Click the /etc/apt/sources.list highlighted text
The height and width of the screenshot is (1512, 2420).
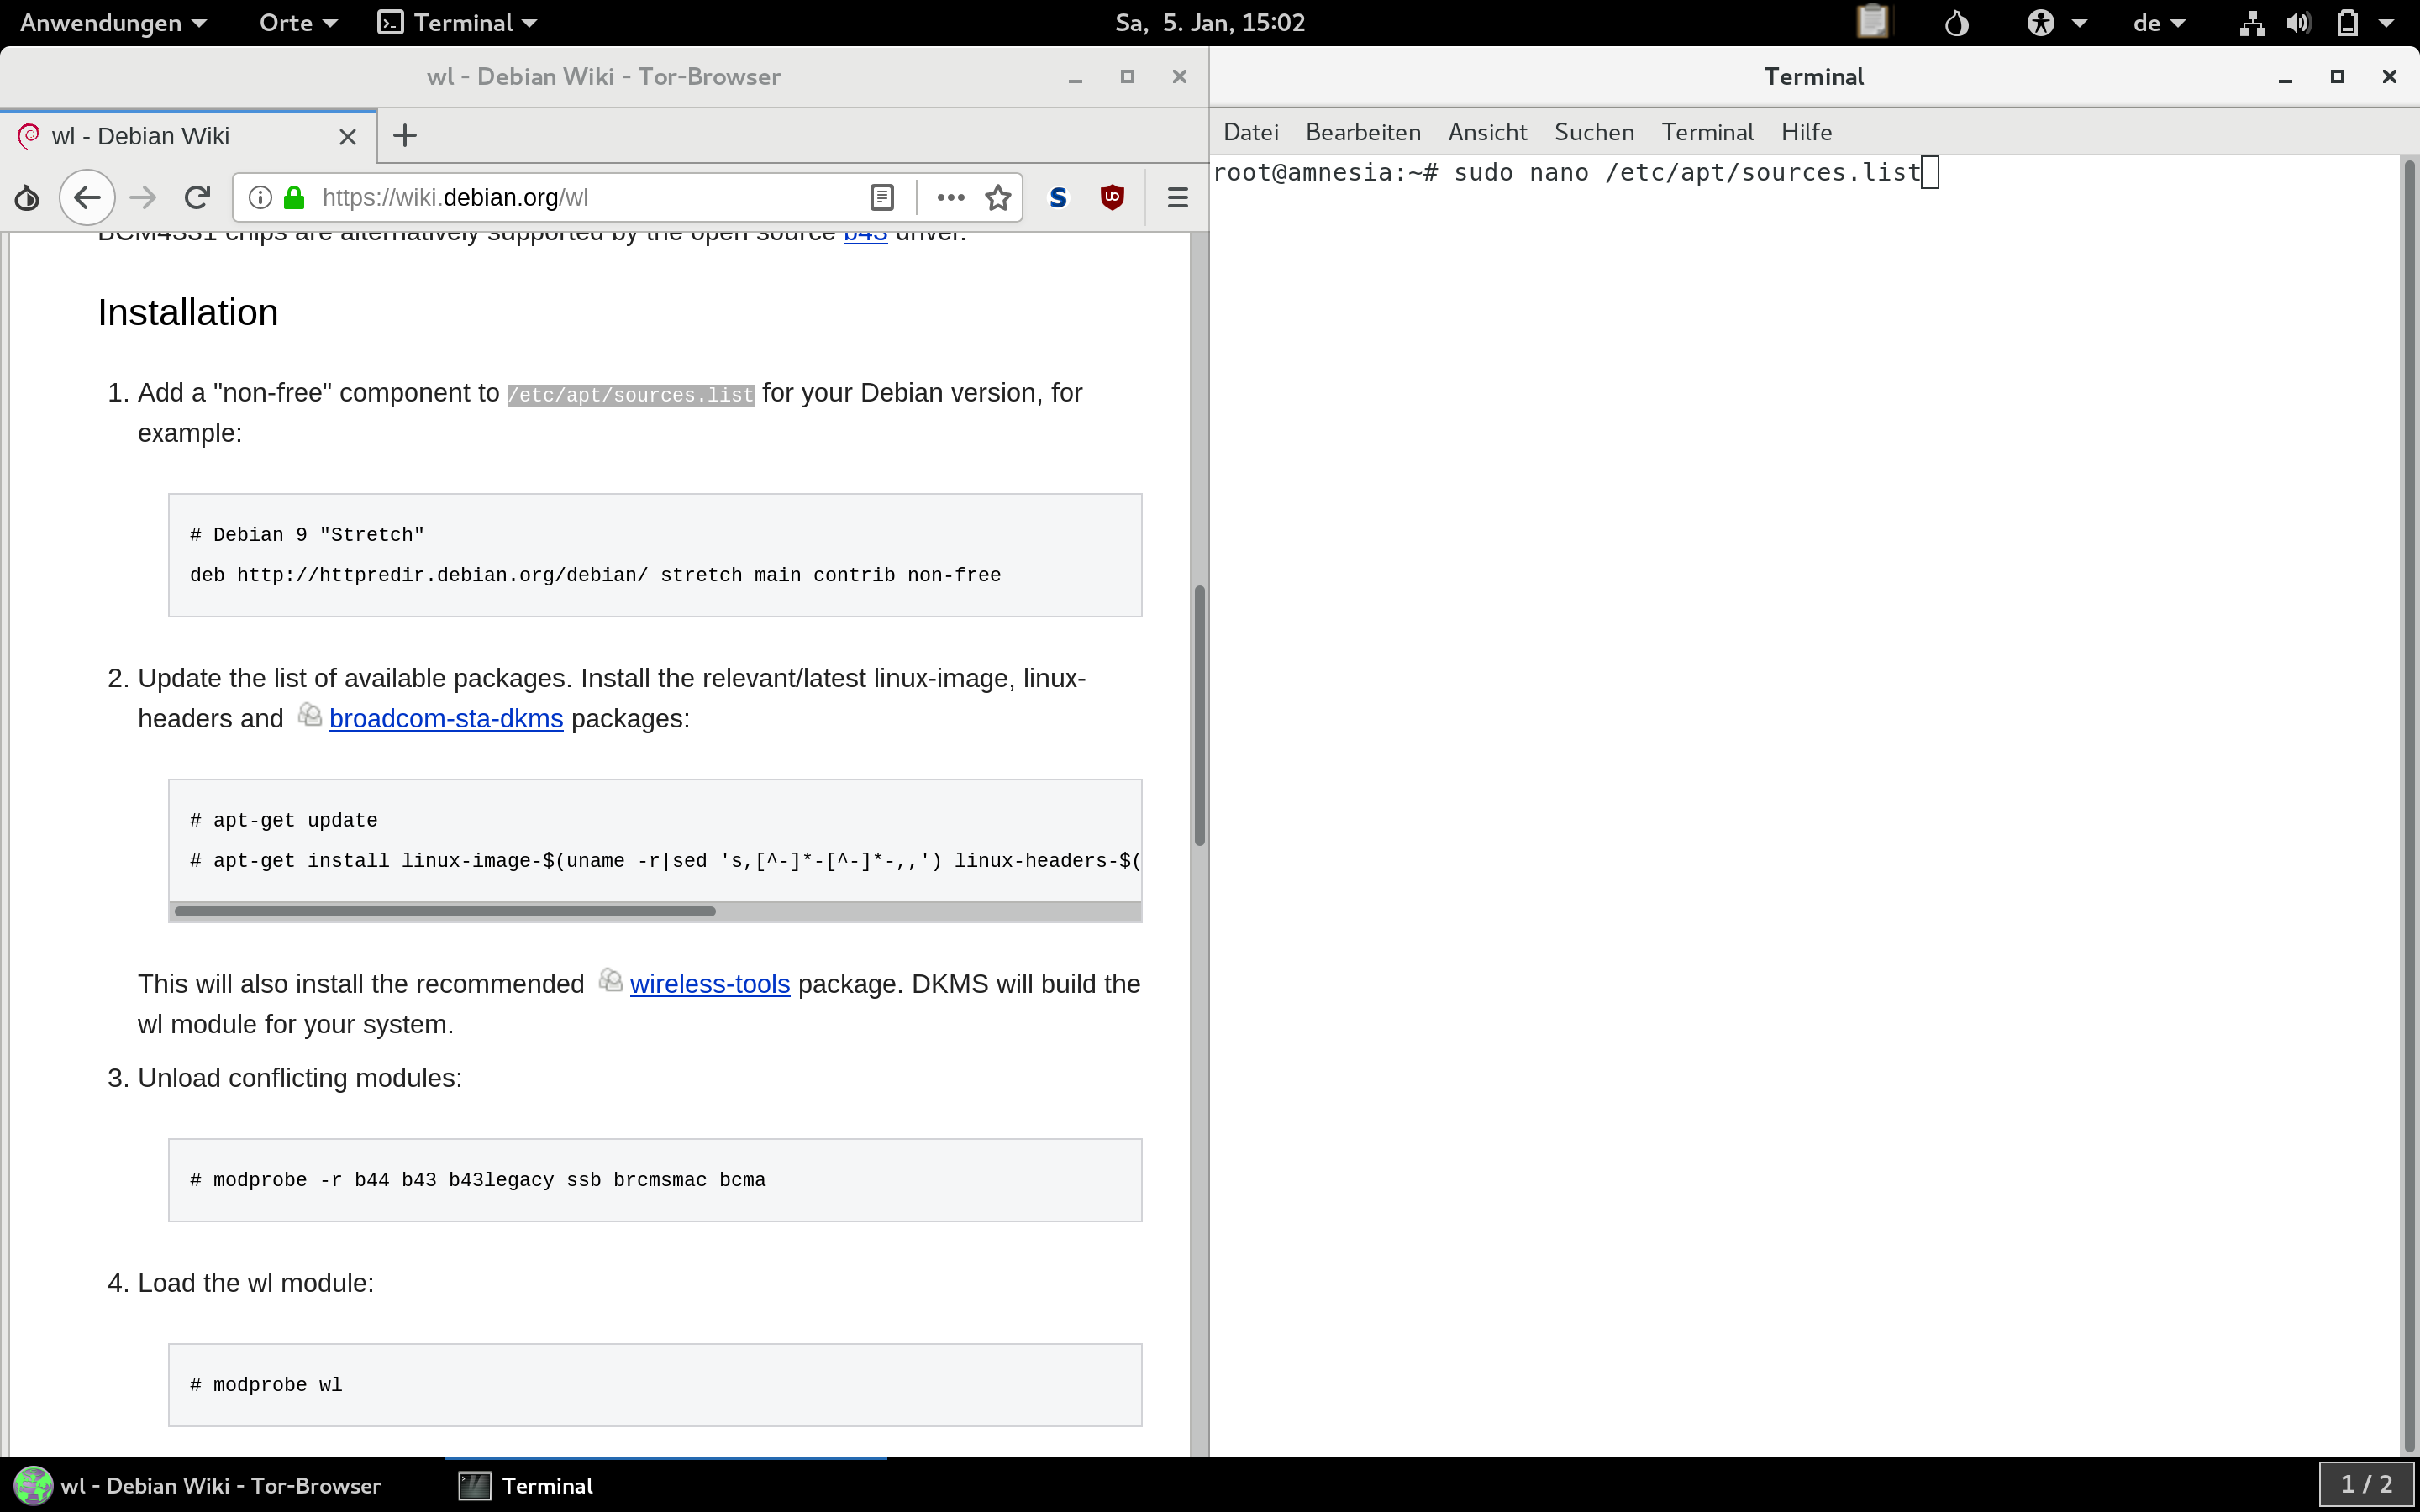(x=630, y=395)
